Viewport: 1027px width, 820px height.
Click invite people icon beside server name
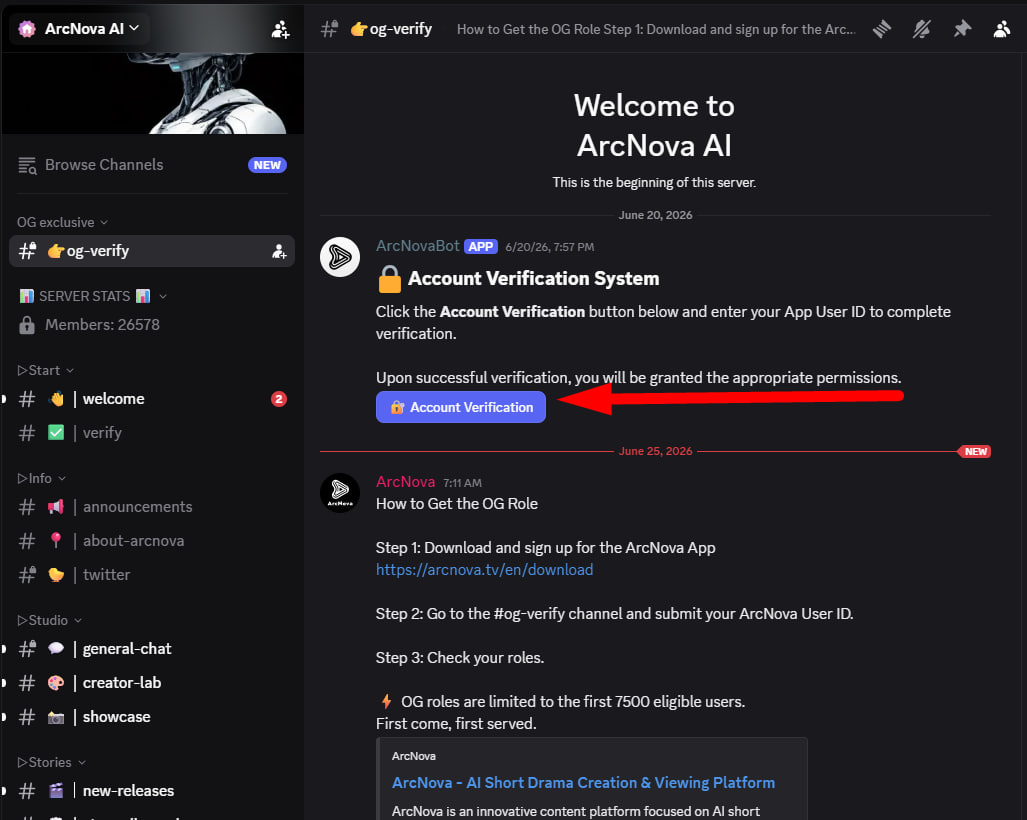pyautogui.click(x=280, y=29)
